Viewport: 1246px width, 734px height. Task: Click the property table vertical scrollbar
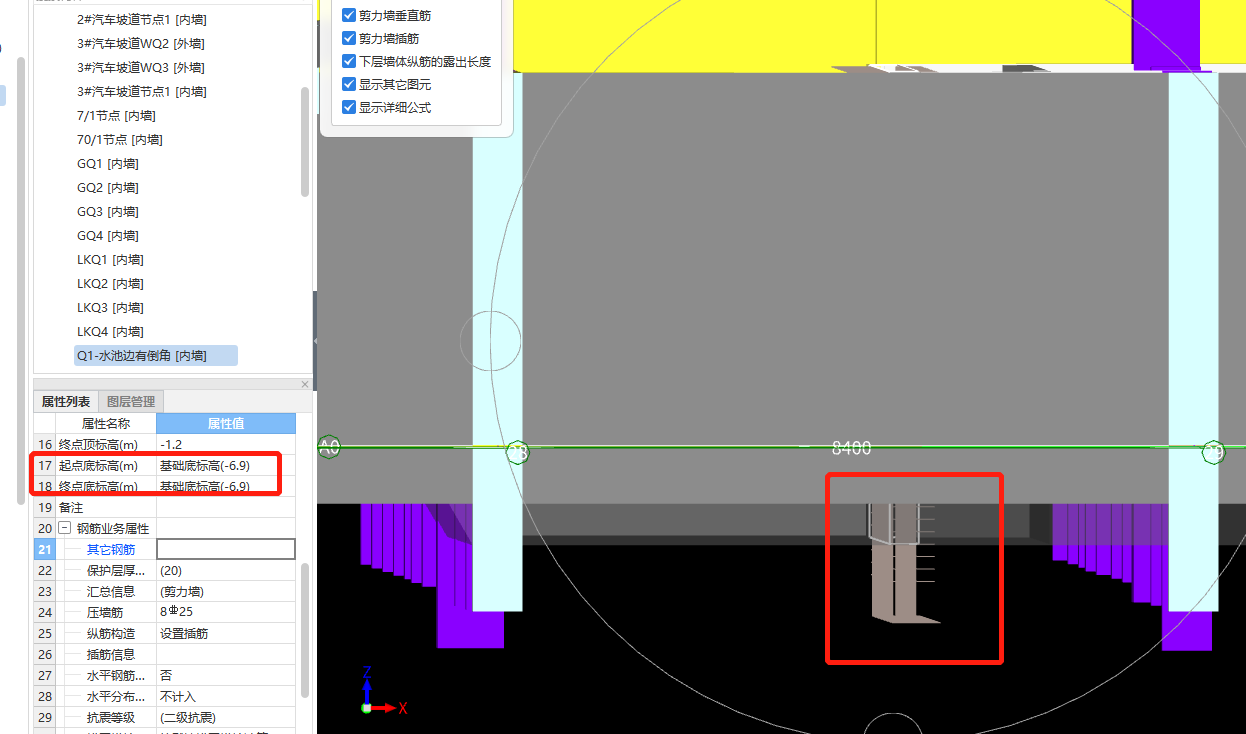[x=305, y=630]
